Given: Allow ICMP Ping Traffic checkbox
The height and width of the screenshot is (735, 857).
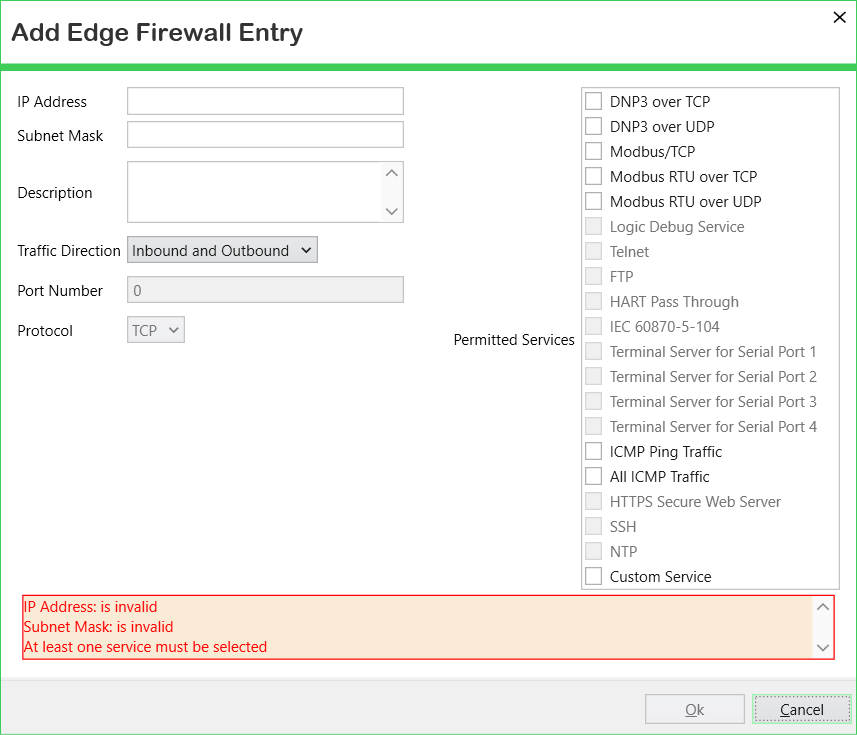Looking at the screenshot, I should pyautogui.click(x=594, y=452).
